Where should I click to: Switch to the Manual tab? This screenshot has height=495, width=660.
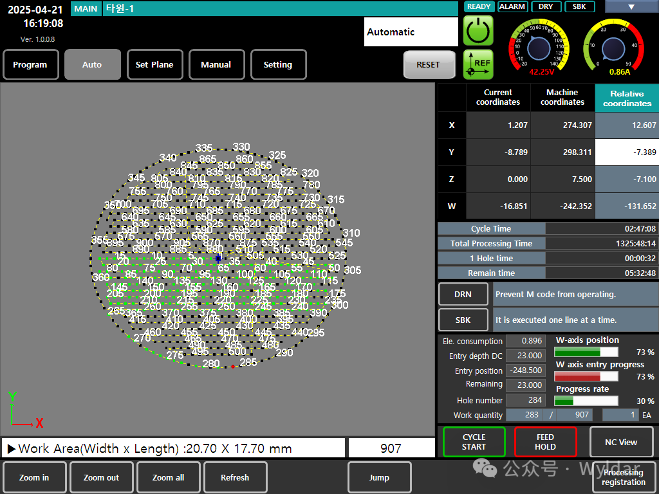216,65
